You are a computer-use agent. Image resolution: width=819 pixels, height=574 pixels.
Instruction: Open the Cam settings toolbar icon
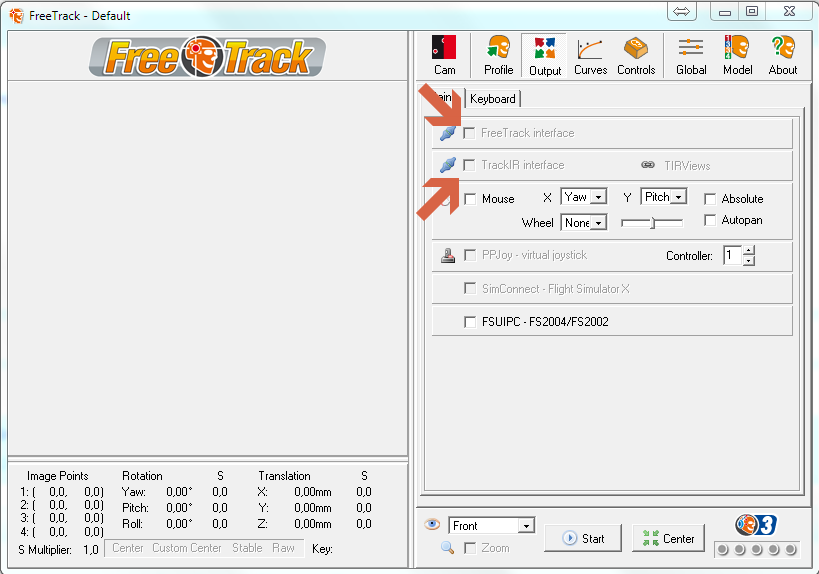444,55
